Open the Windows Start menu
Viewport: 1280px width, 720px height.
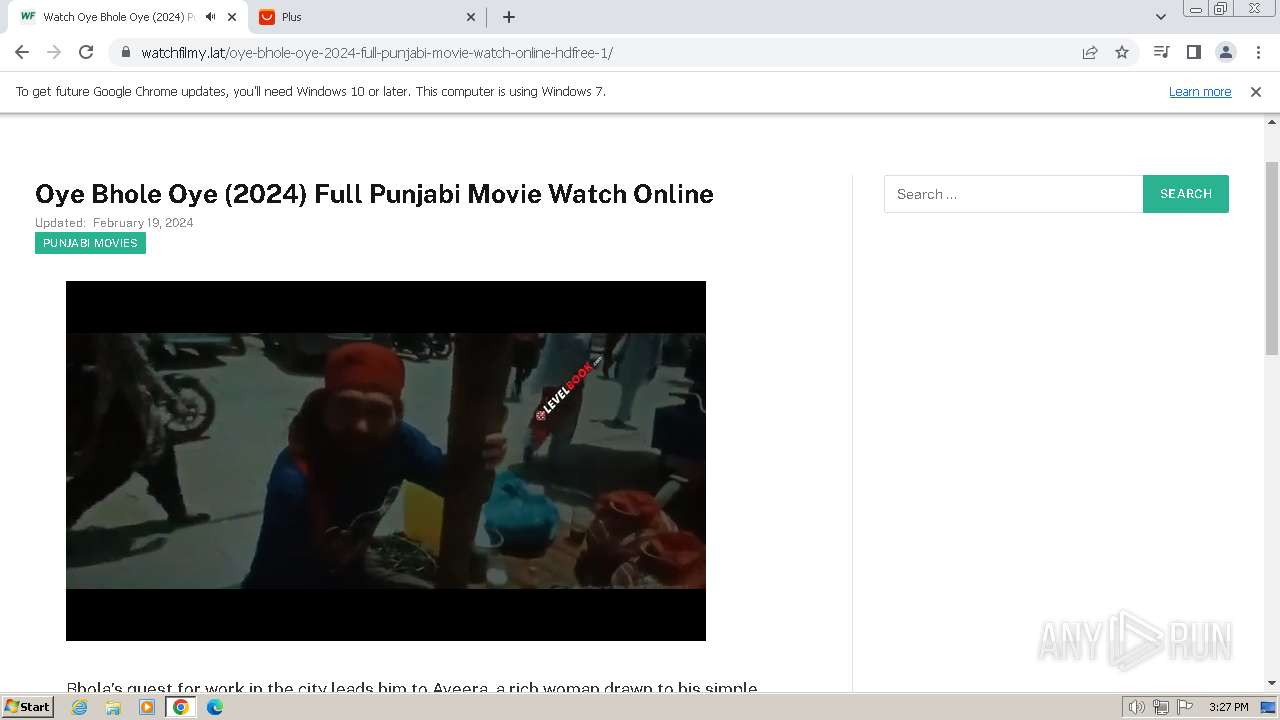(28, 707)
